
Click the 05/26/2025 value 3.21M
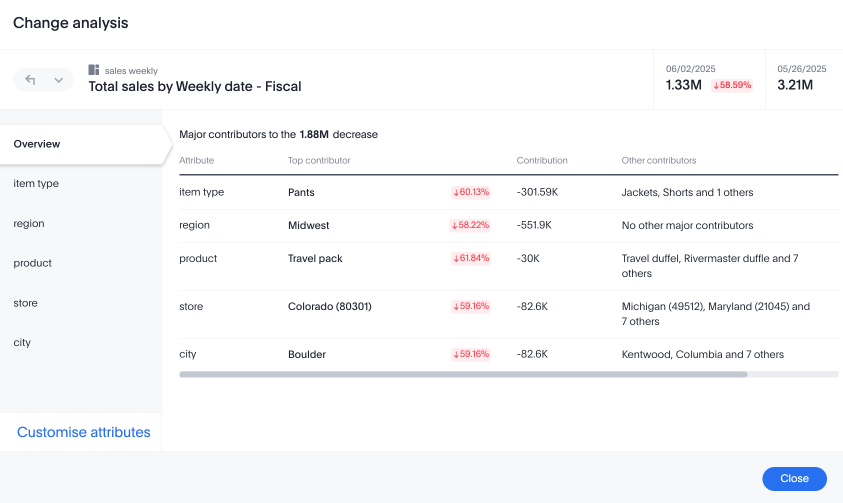point(795,85)
